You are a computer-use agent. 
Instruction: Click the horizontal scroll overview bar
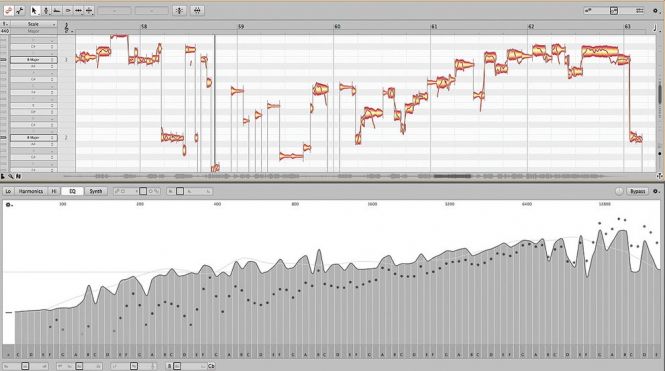pos(360,176)
